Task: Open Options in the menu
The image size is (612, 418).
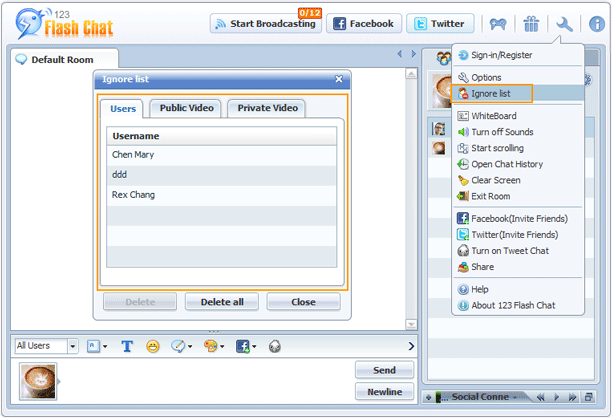Action: (518, 77)
